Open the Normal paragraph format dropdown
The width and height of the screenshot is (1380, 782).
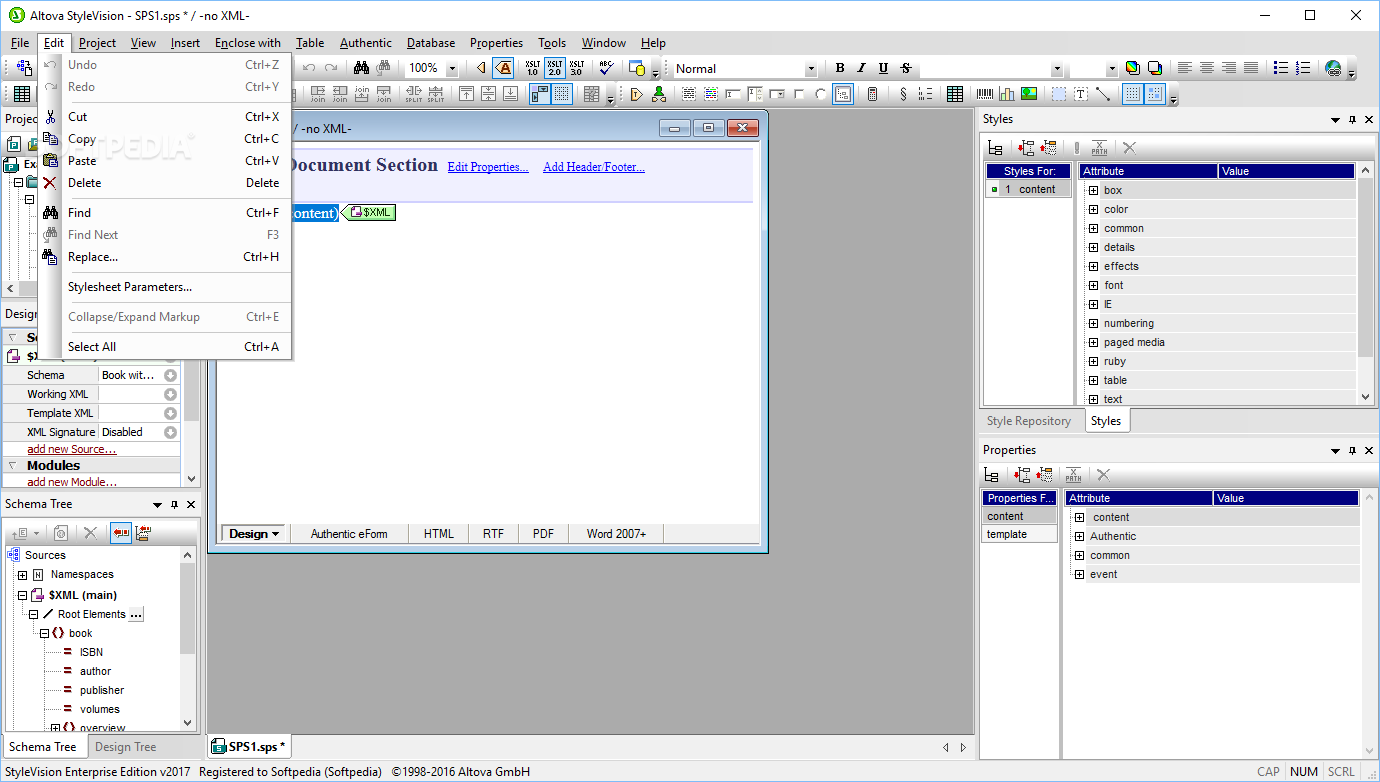coord(811,69)
